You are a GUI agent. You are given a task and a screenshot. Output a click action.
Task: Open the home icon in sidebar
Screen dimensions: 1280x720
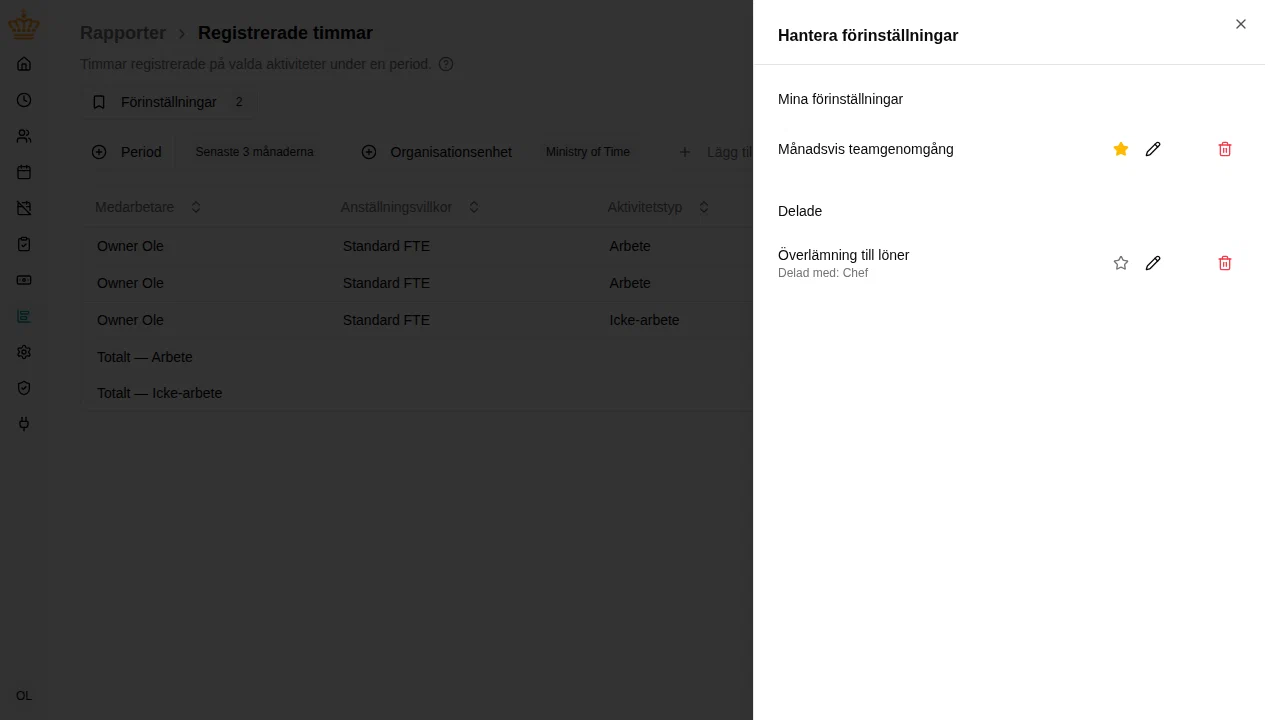(x=24, y=64)
